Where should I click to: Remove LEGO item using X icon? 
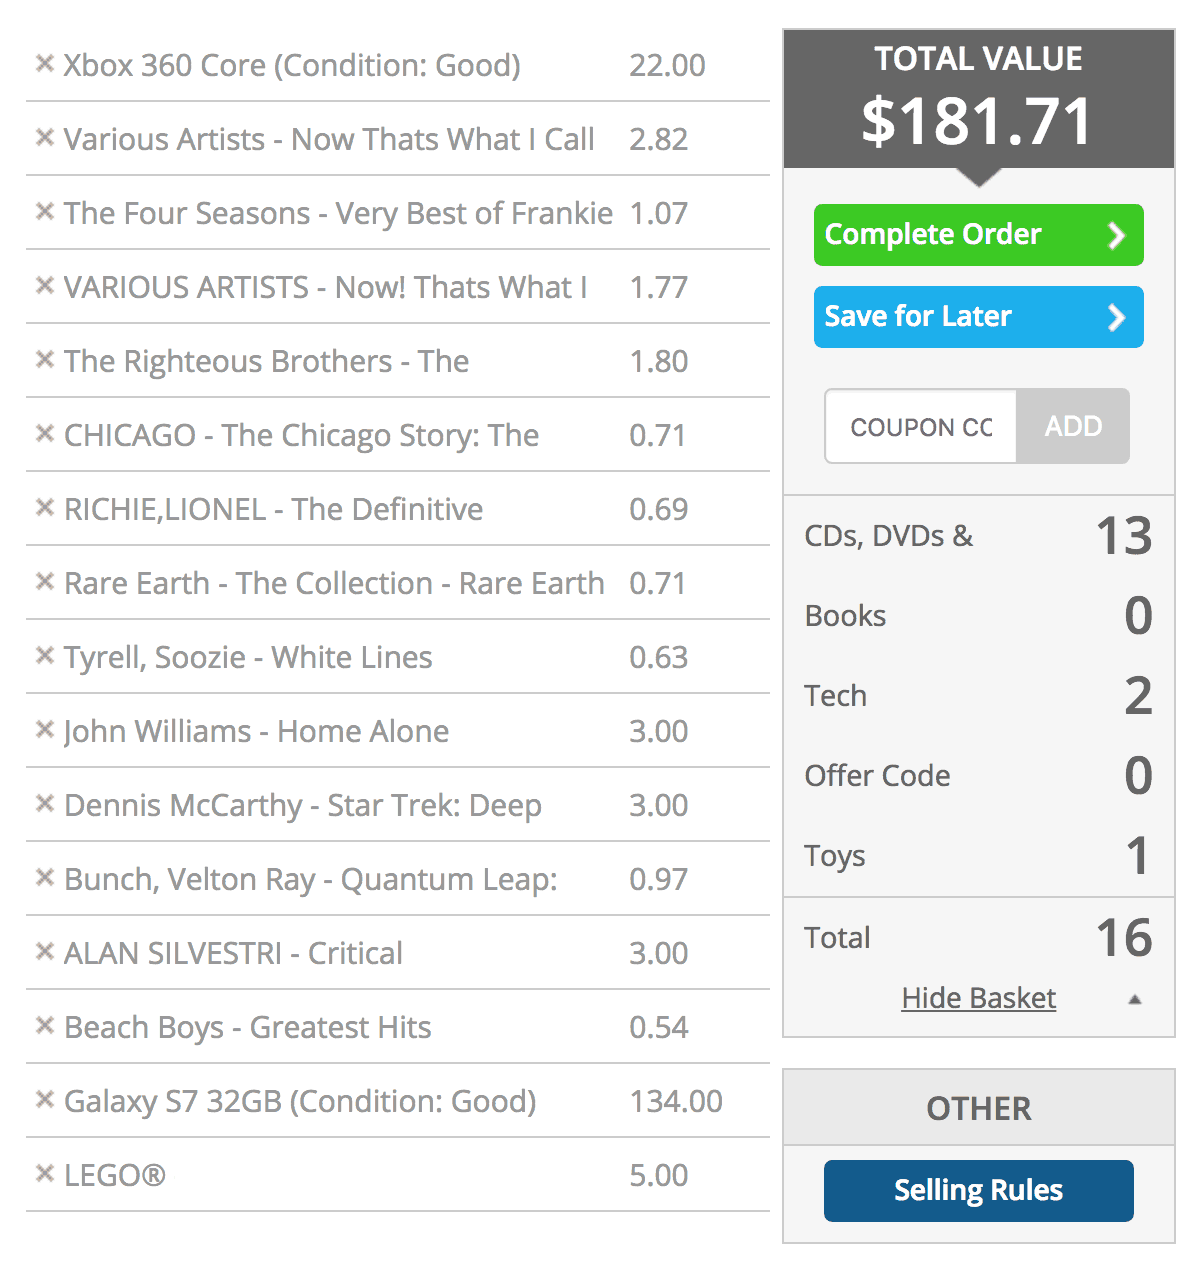(44, 1174)
